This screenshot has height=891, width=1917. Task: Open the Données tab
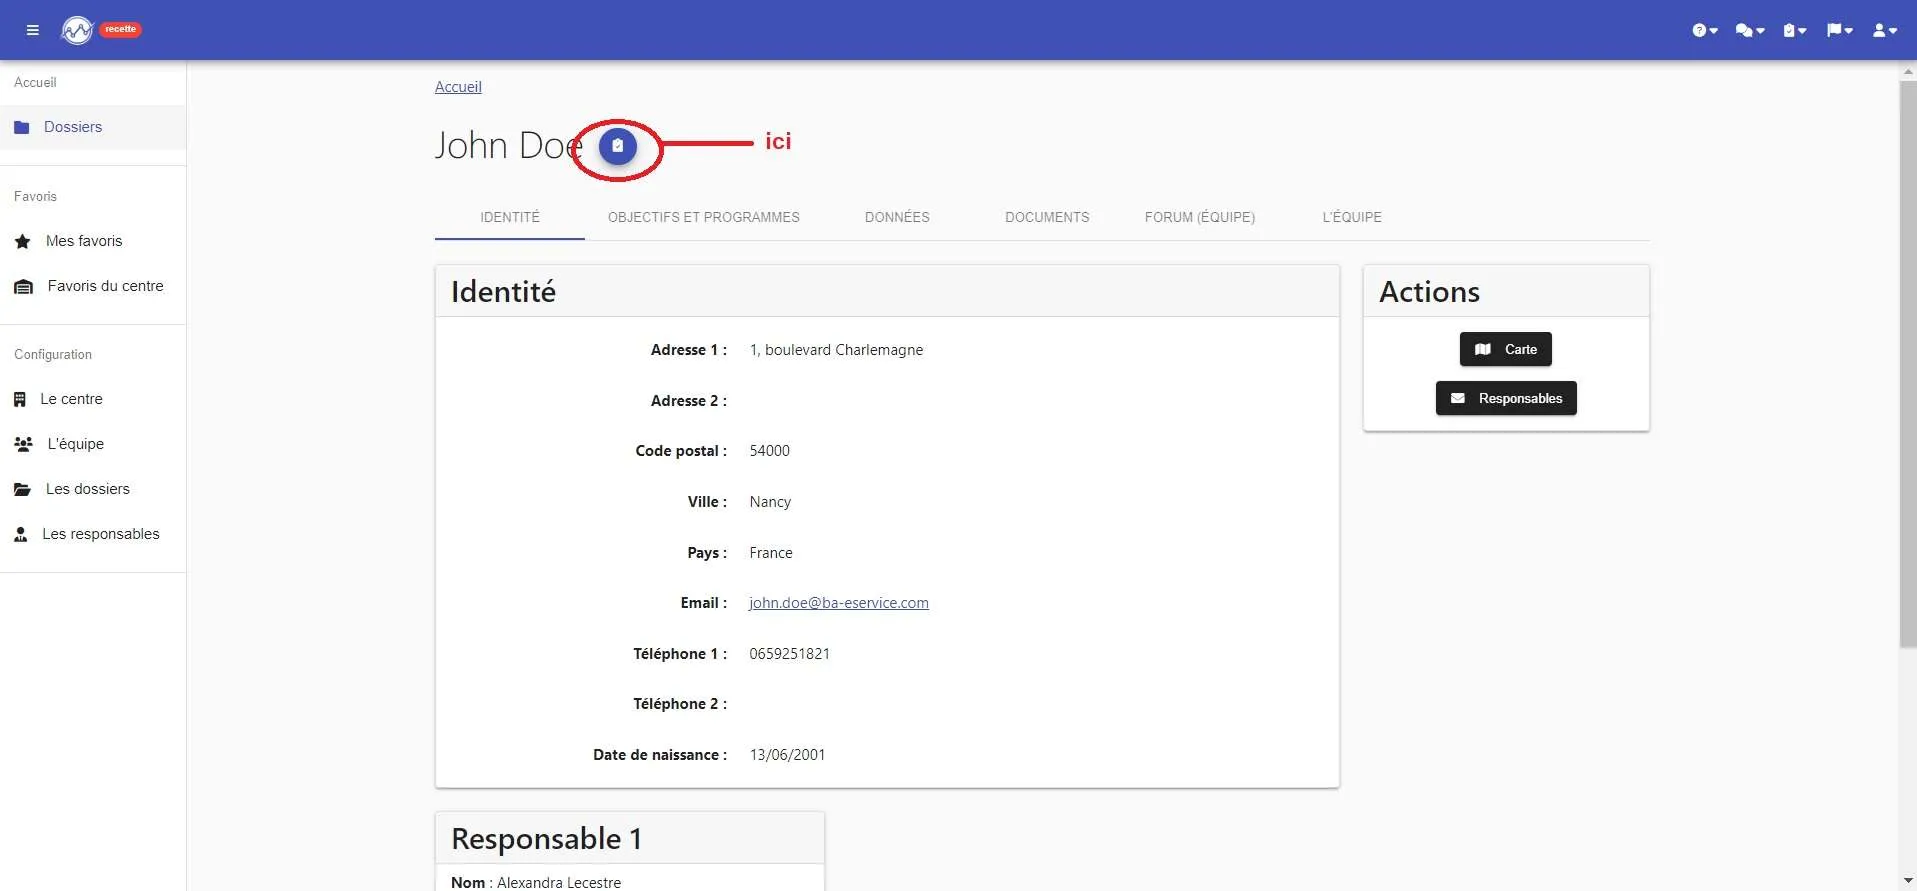[897, 217]
